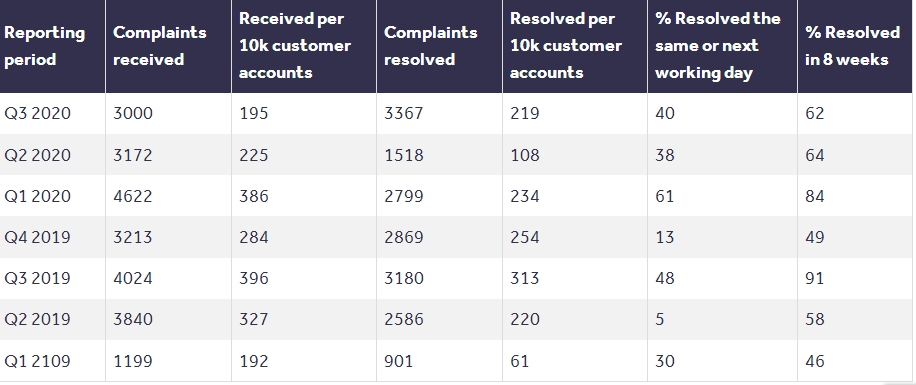This screenshot has height=385, width=916.
Task: Select the Q3 2019 reporting period cell
Action: (37, 278)
